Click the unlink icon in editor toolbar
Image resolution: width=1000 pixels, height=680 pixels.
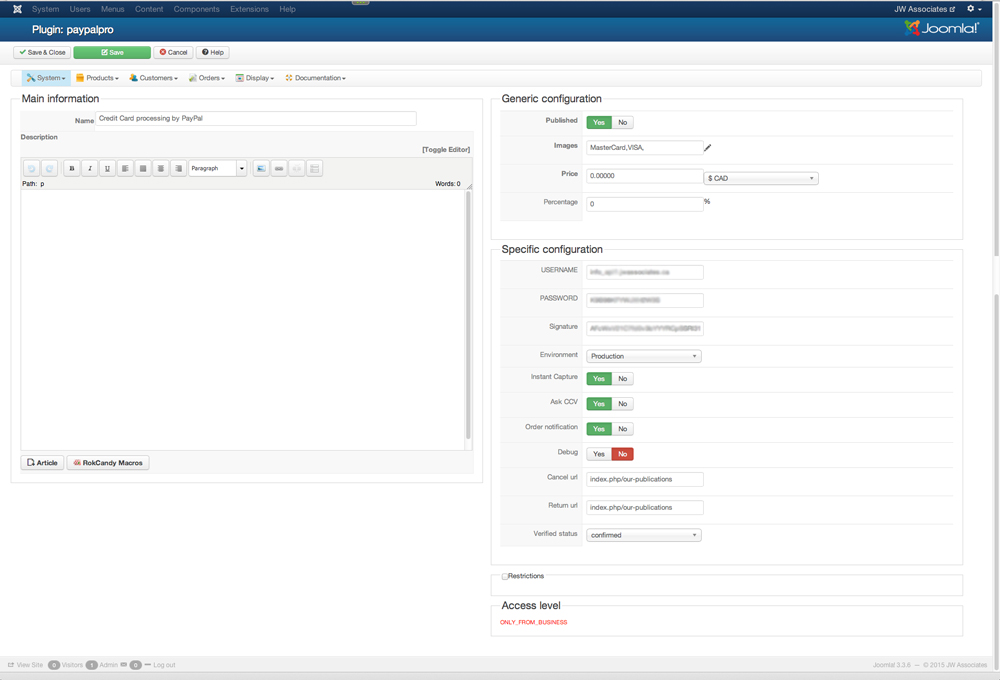297,168
